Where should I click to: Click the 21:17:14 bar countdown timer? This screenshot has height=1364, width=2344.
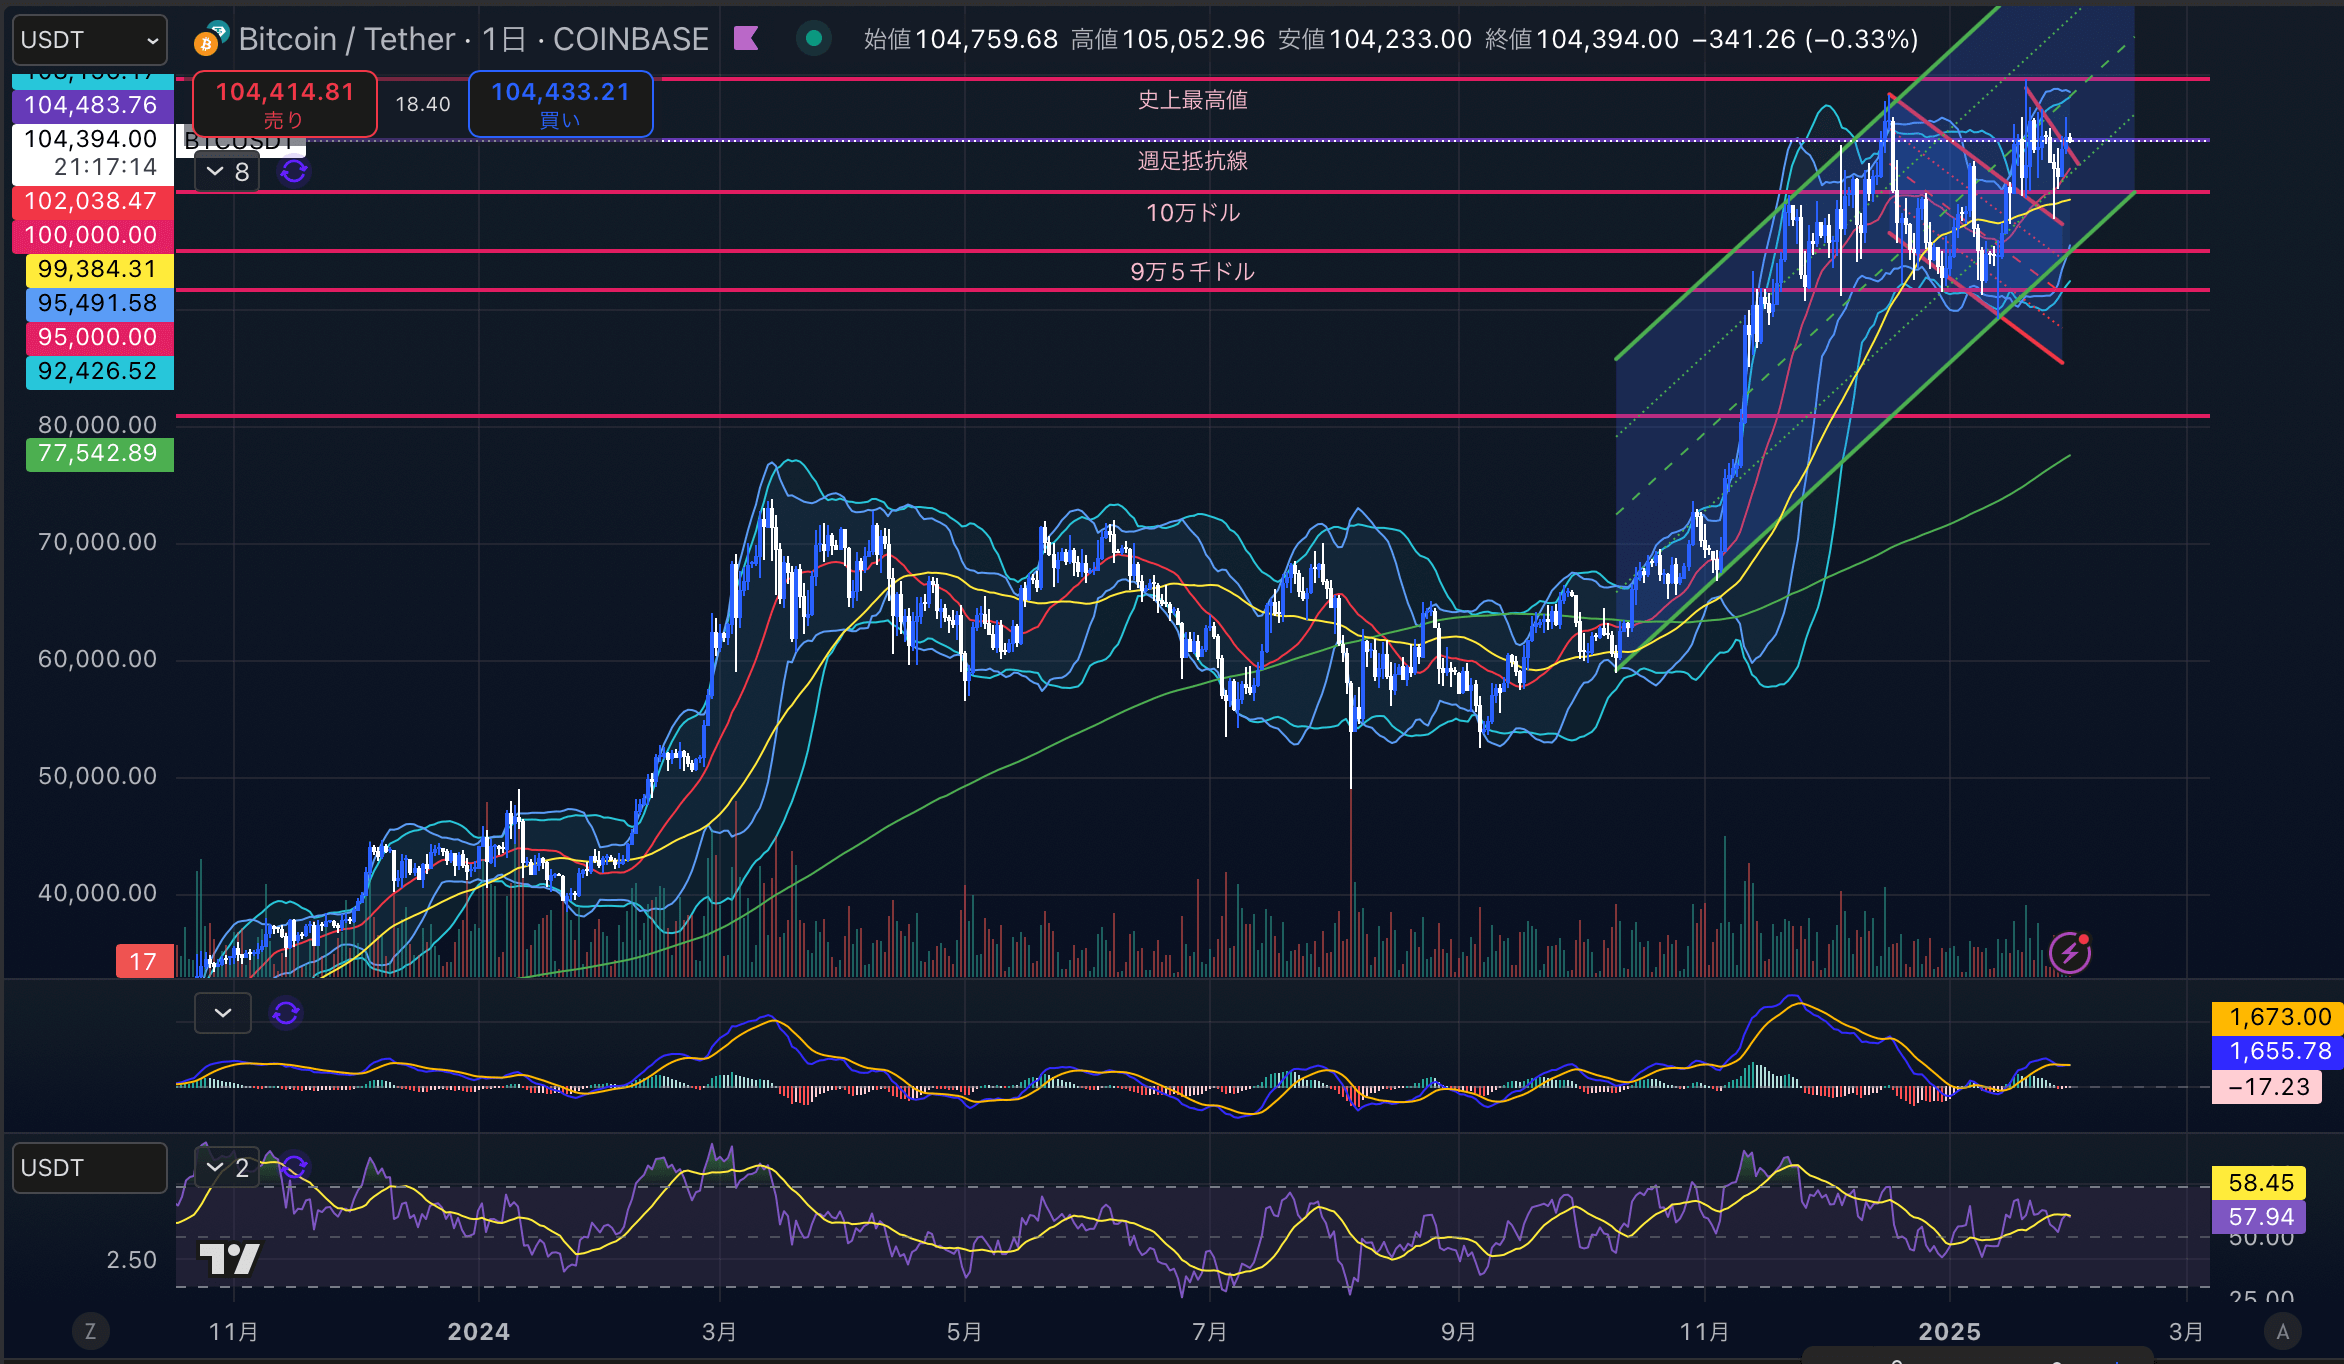(x=105, y=167)
